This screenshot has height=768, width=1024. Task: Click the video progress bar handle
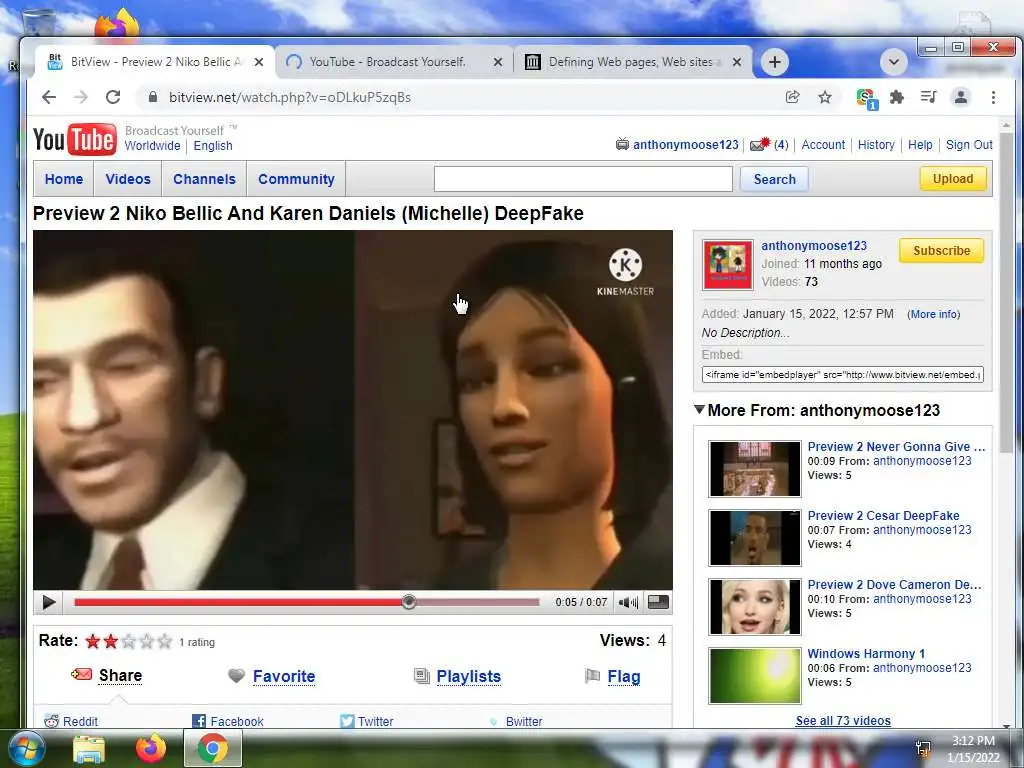pyautogui.click(x=409, y=602)
